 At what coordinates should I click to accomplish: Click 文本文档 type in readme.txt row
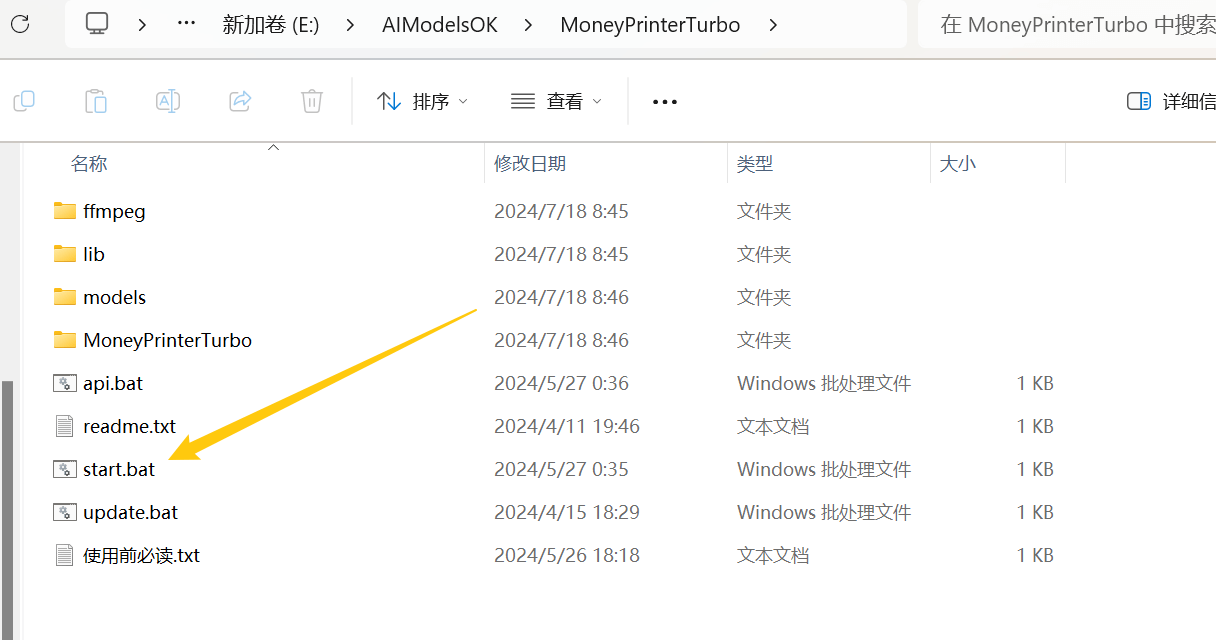coord(773,427)
